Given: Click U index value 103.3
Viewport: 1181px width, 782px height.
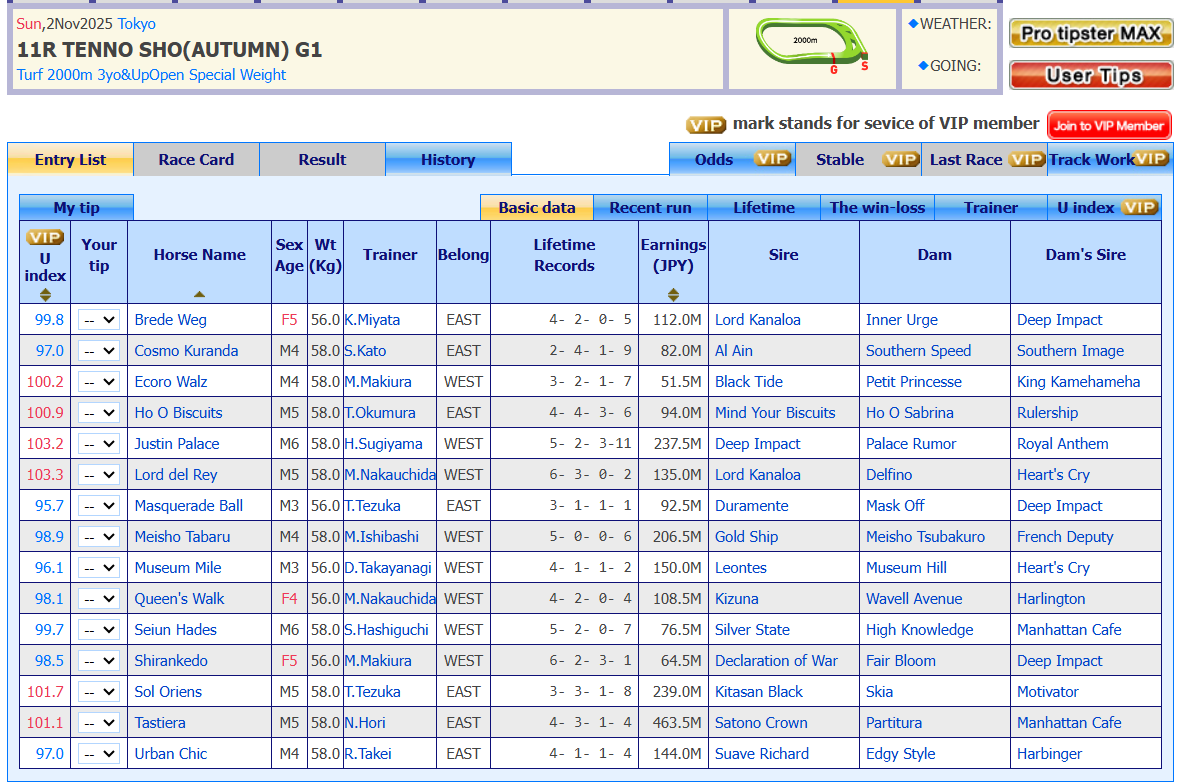Looking at the screenshot, I should 45,475.
